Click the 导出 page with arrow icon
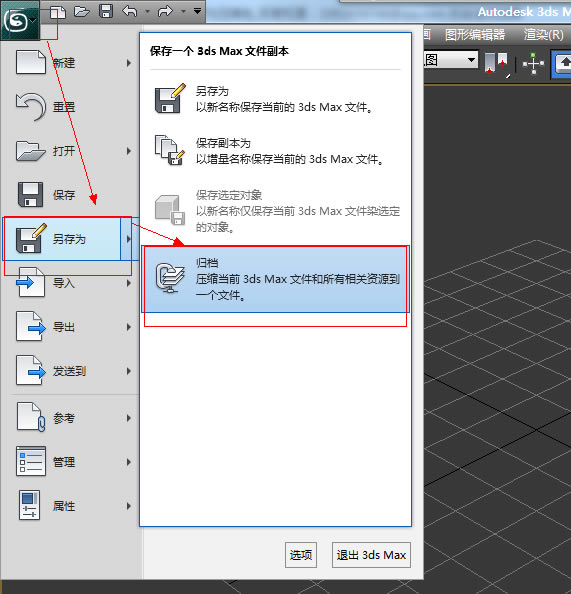This screenshot has width=571, height=594. click(x=31, y=326)
